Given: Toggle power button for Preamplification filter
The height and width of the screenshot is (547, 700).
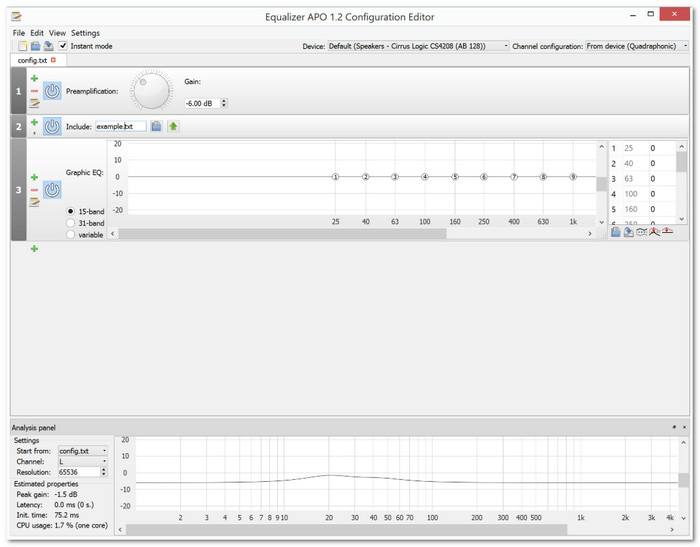Looking at the screenshot, I should 52,91.
